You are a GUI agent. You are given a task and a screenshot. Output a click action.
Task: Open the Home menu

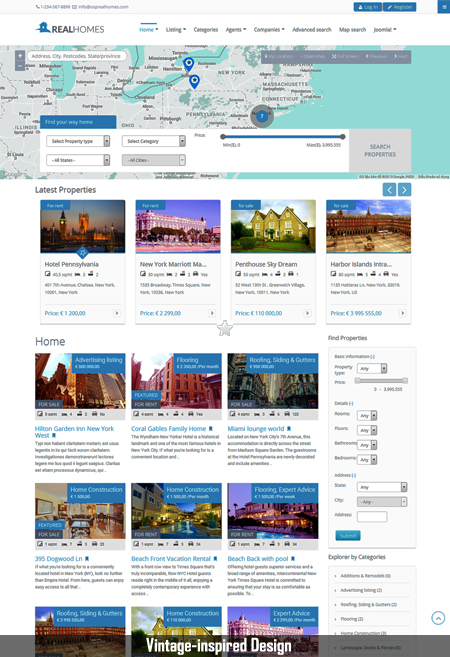pos(148,29)
